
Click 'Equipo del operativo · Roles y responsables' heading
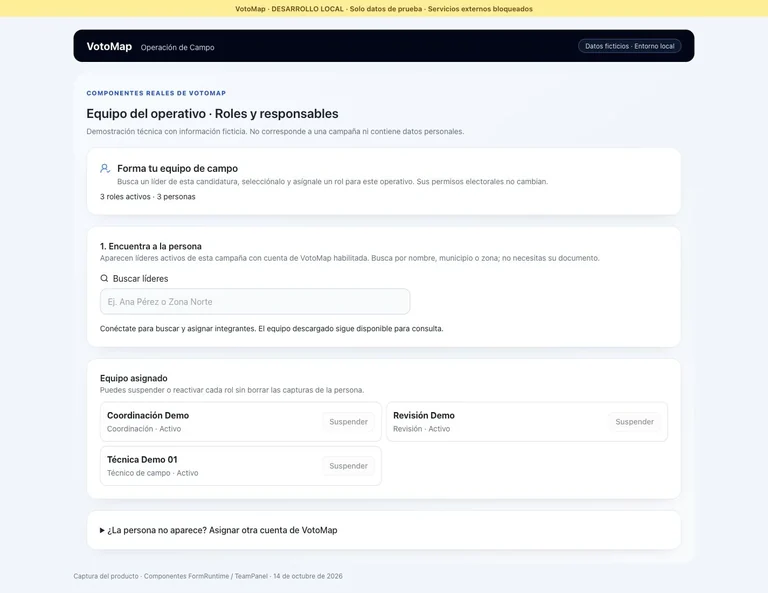(212, 114)
